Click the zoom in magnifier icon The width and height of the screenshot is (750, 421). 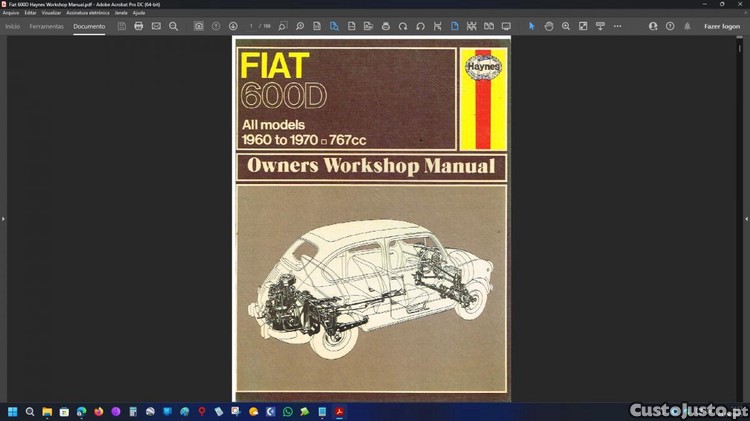(566, 26)
